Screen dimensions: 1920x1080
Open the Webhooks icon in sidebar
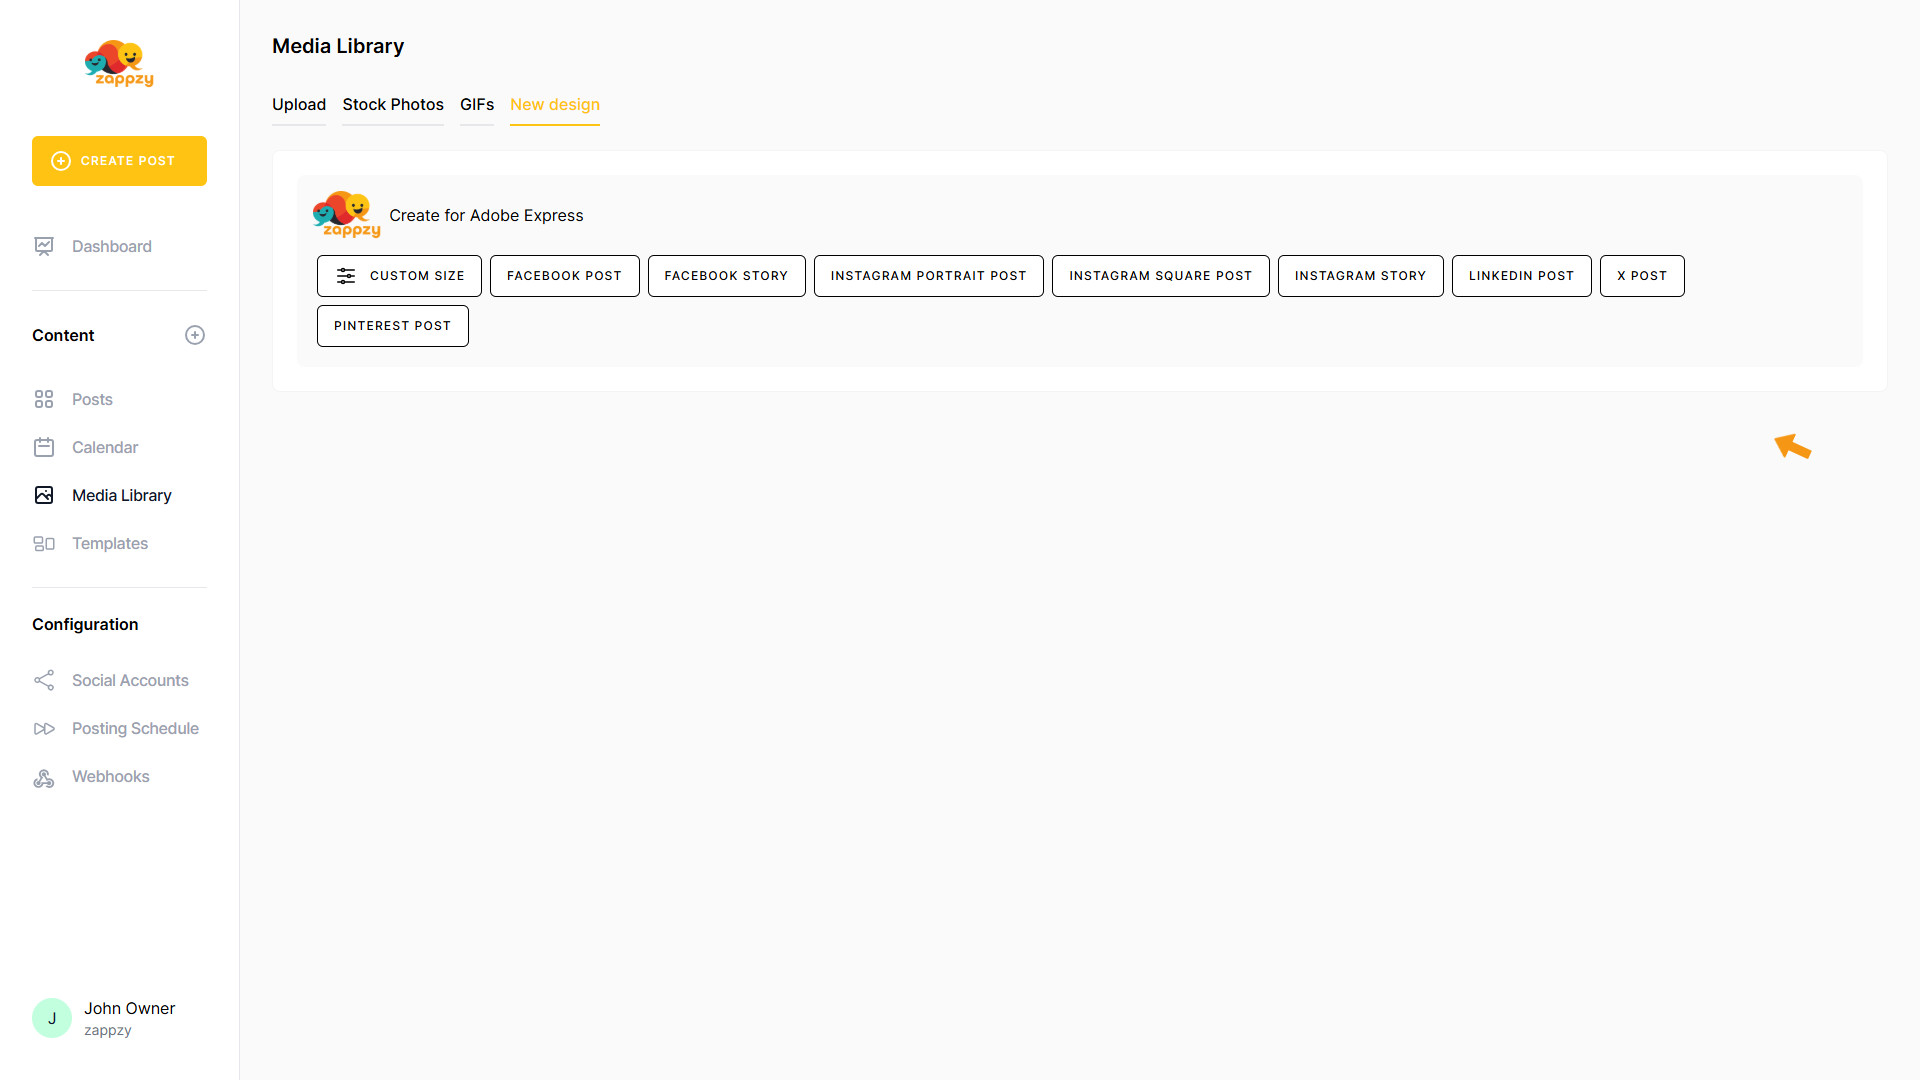(x=44, y=777)
